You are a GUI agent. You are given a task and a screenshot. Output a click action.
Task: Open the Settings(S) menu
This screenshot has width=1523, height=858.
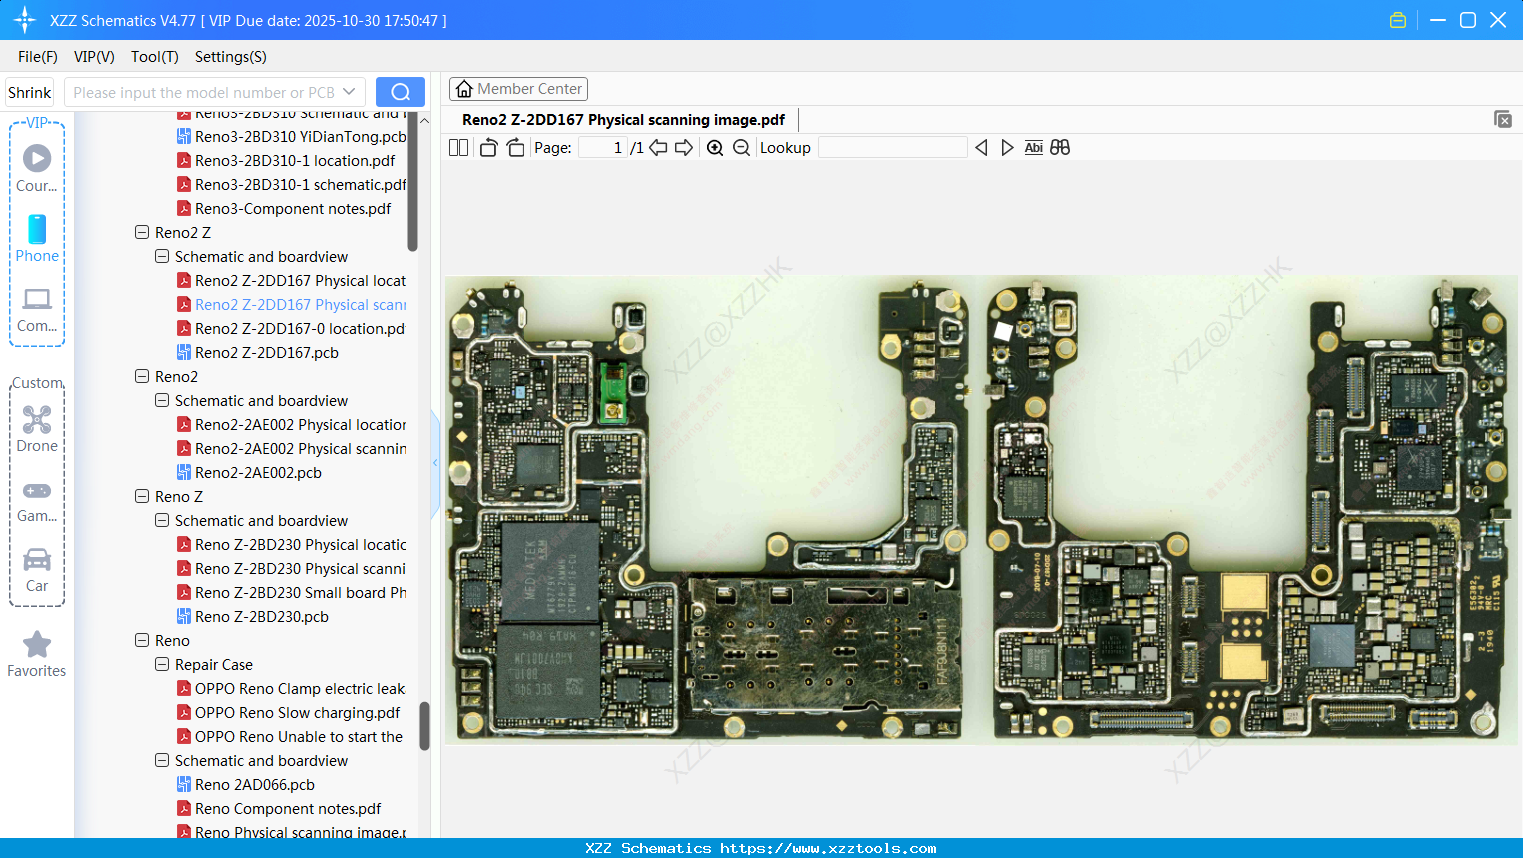231,57
